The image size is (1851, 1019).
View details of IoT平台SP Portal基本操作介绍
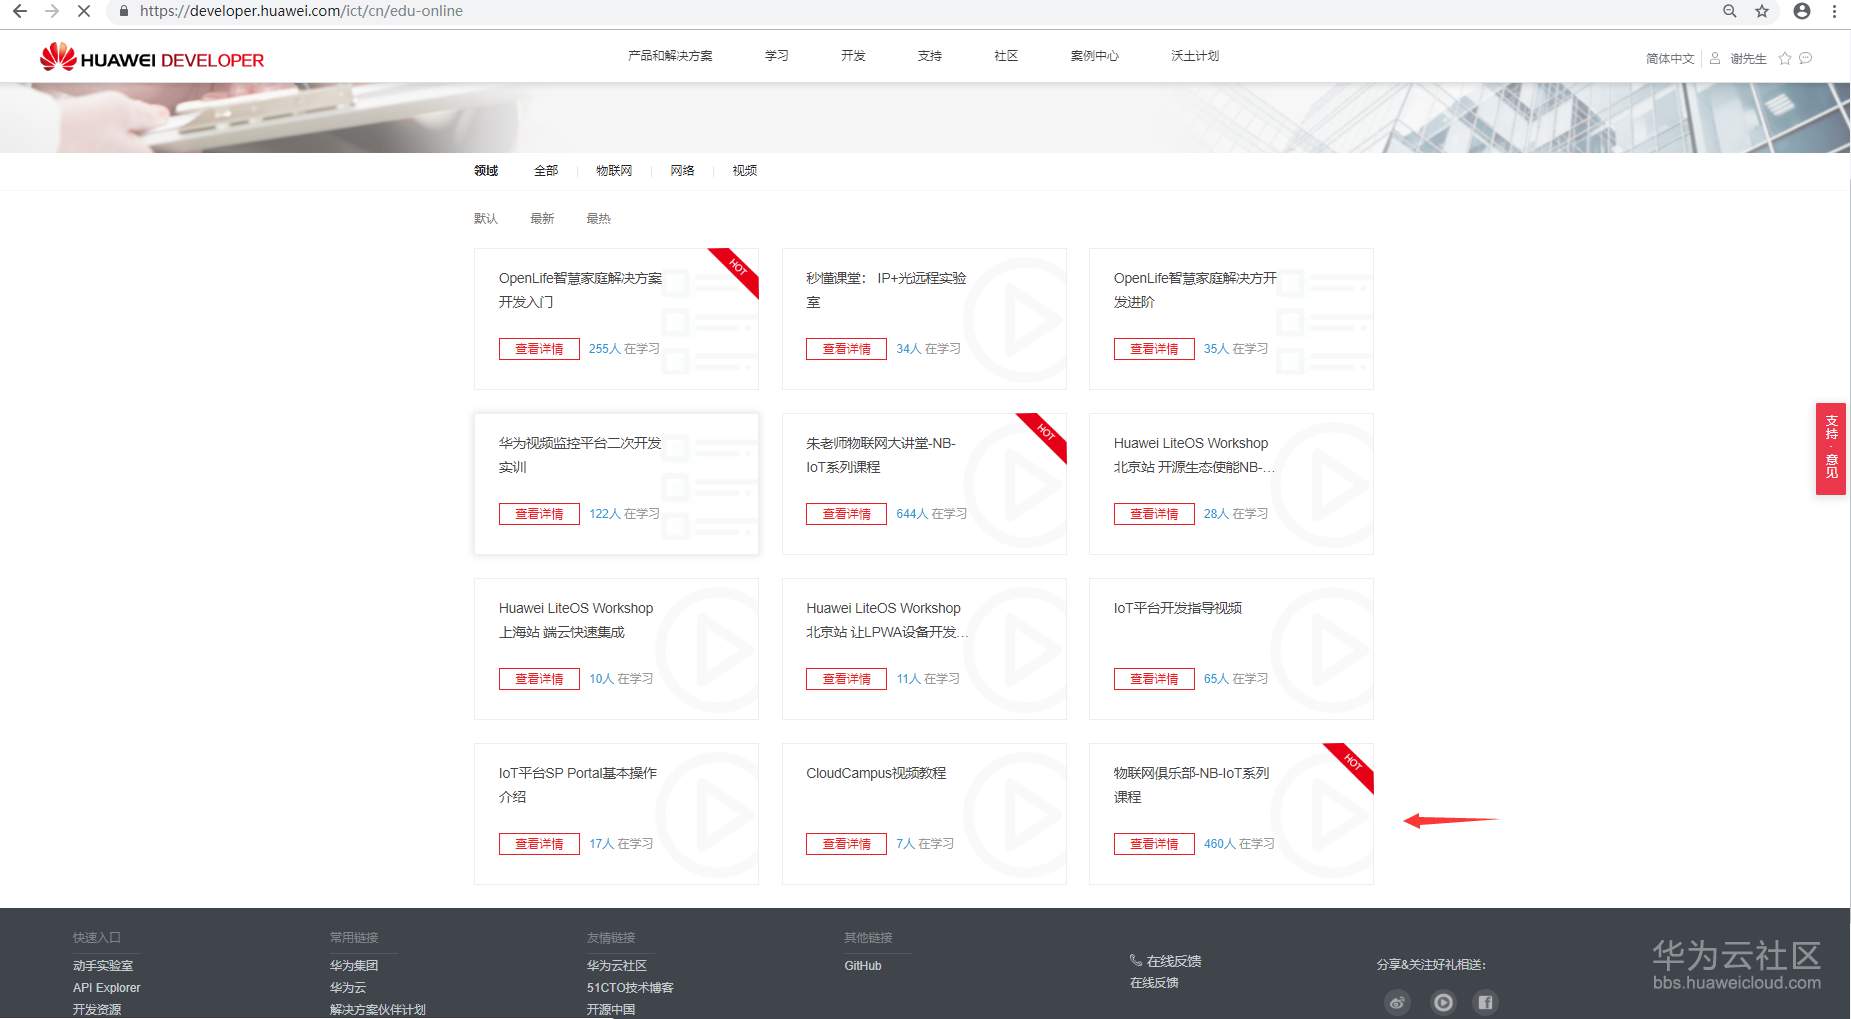coord(539,844)
